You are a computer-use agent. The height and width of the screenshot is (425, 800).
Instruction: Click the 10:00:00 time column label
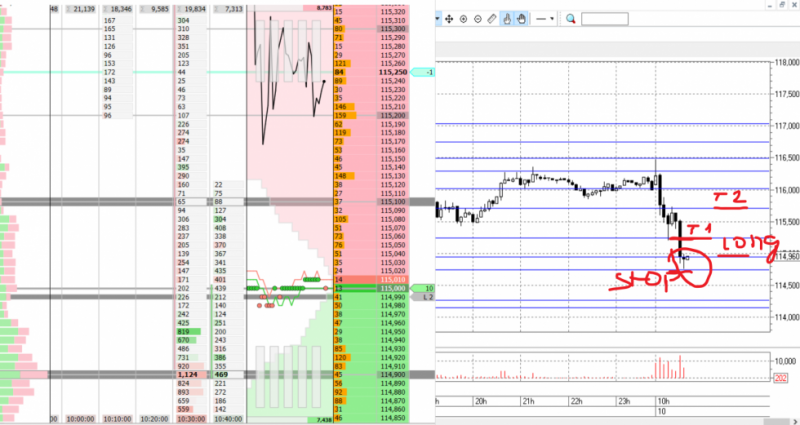[81, 419]
